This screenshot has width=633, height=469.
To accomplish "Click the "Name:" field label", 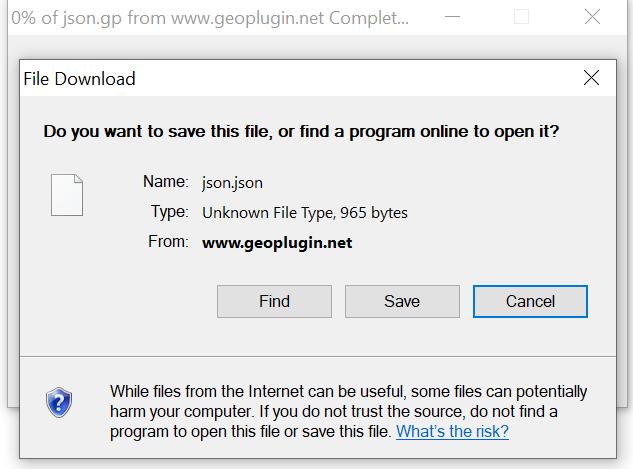I will pyautogui.click(x=165, y=182).
